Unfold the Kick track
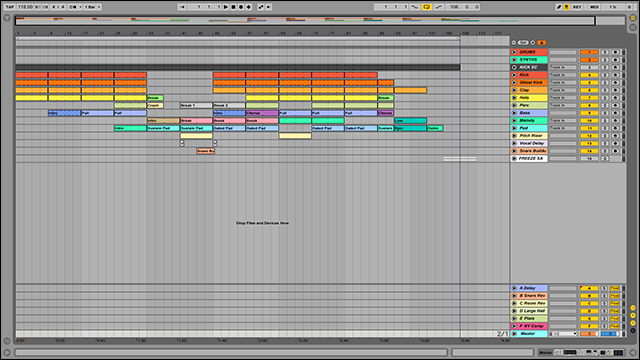Screen dimensions: 640x360 514,75
